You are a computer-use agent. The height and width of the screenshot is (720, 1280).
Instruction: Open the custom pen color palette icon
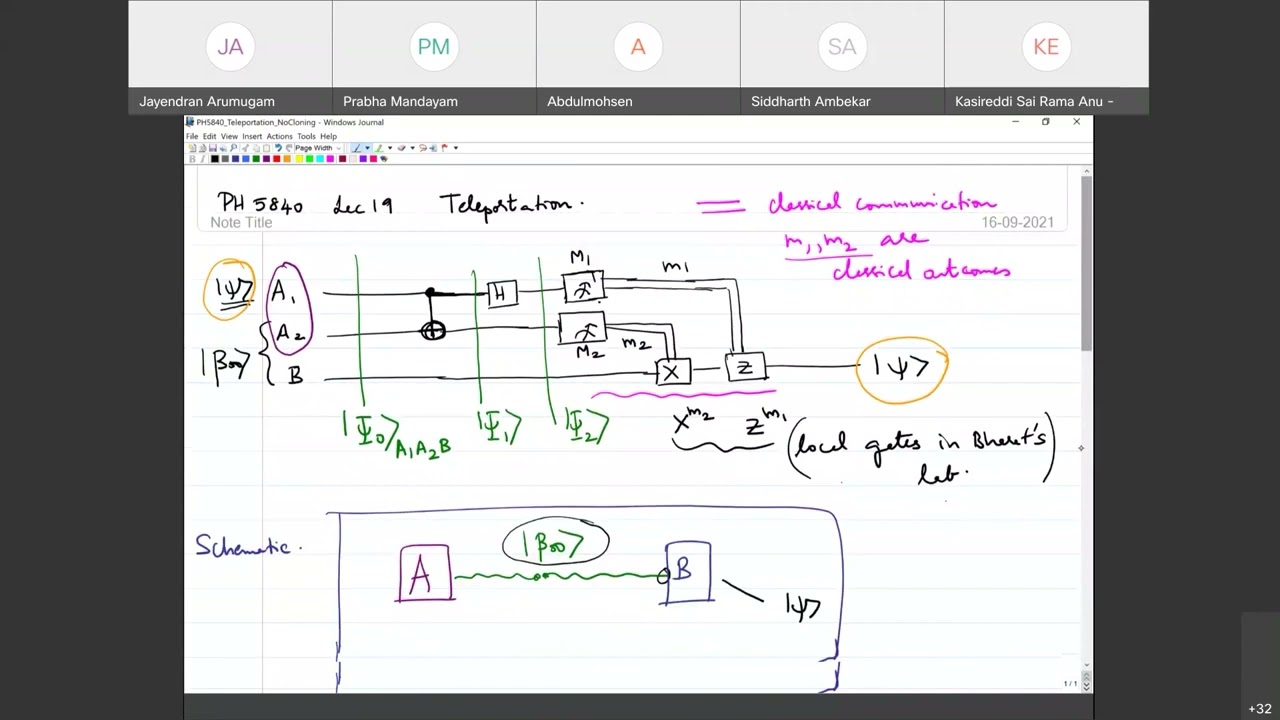point(384,158)
